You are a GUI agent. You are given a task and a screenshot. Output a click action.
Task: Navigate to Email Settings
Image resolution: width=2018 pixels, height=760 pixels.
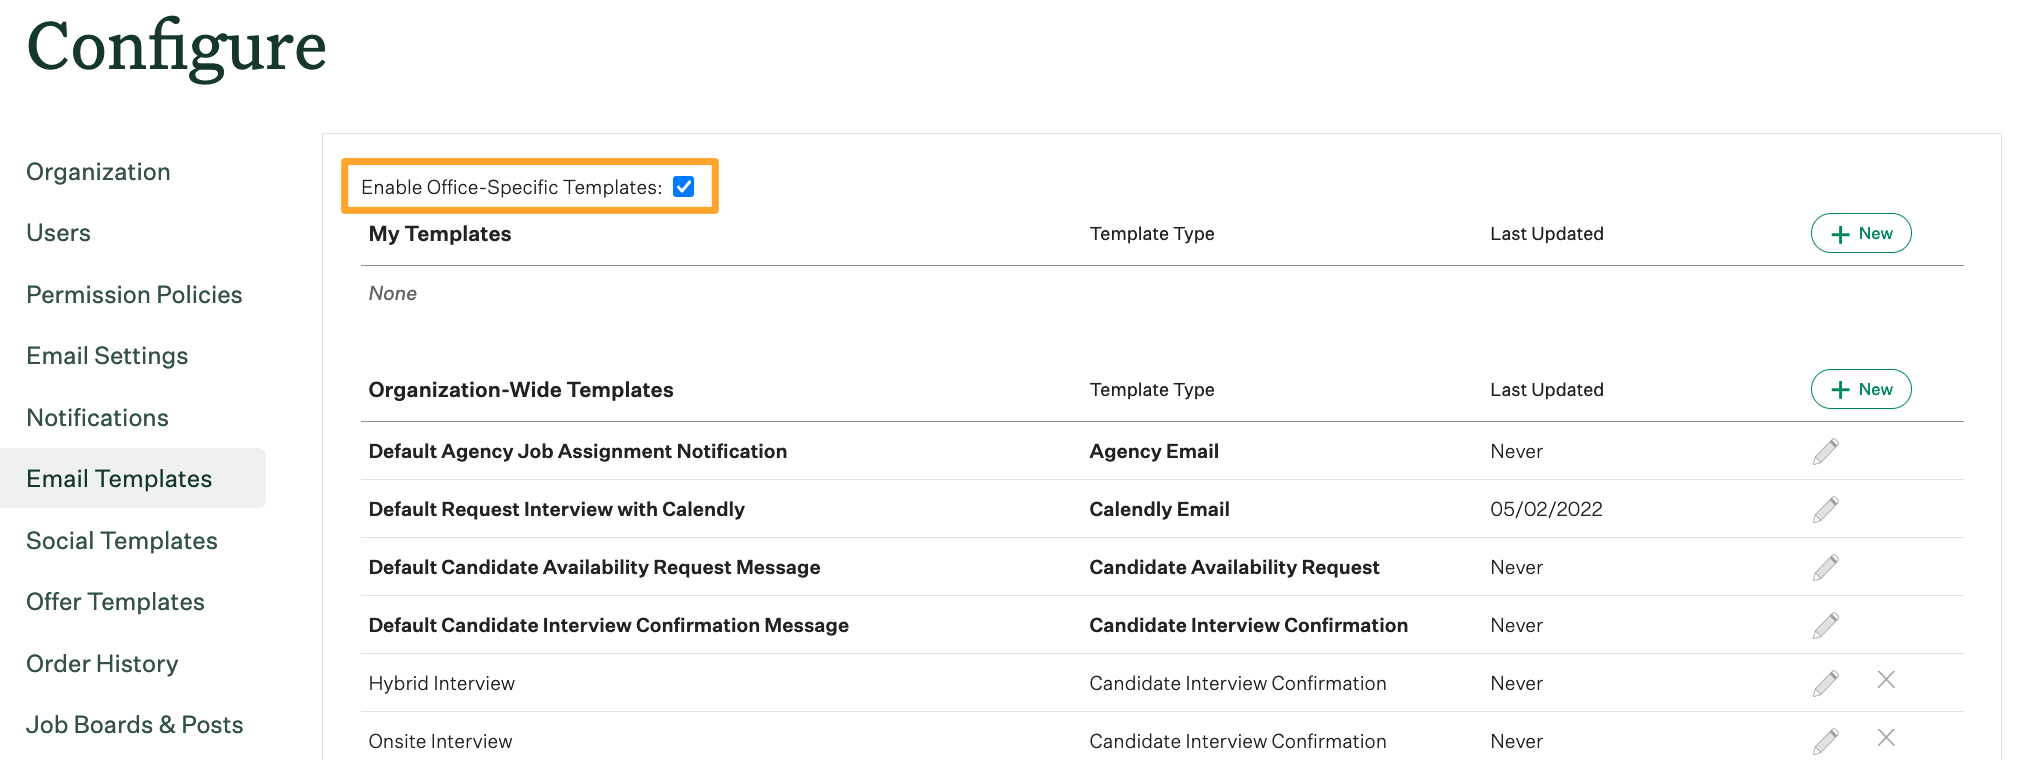(107, 355)
